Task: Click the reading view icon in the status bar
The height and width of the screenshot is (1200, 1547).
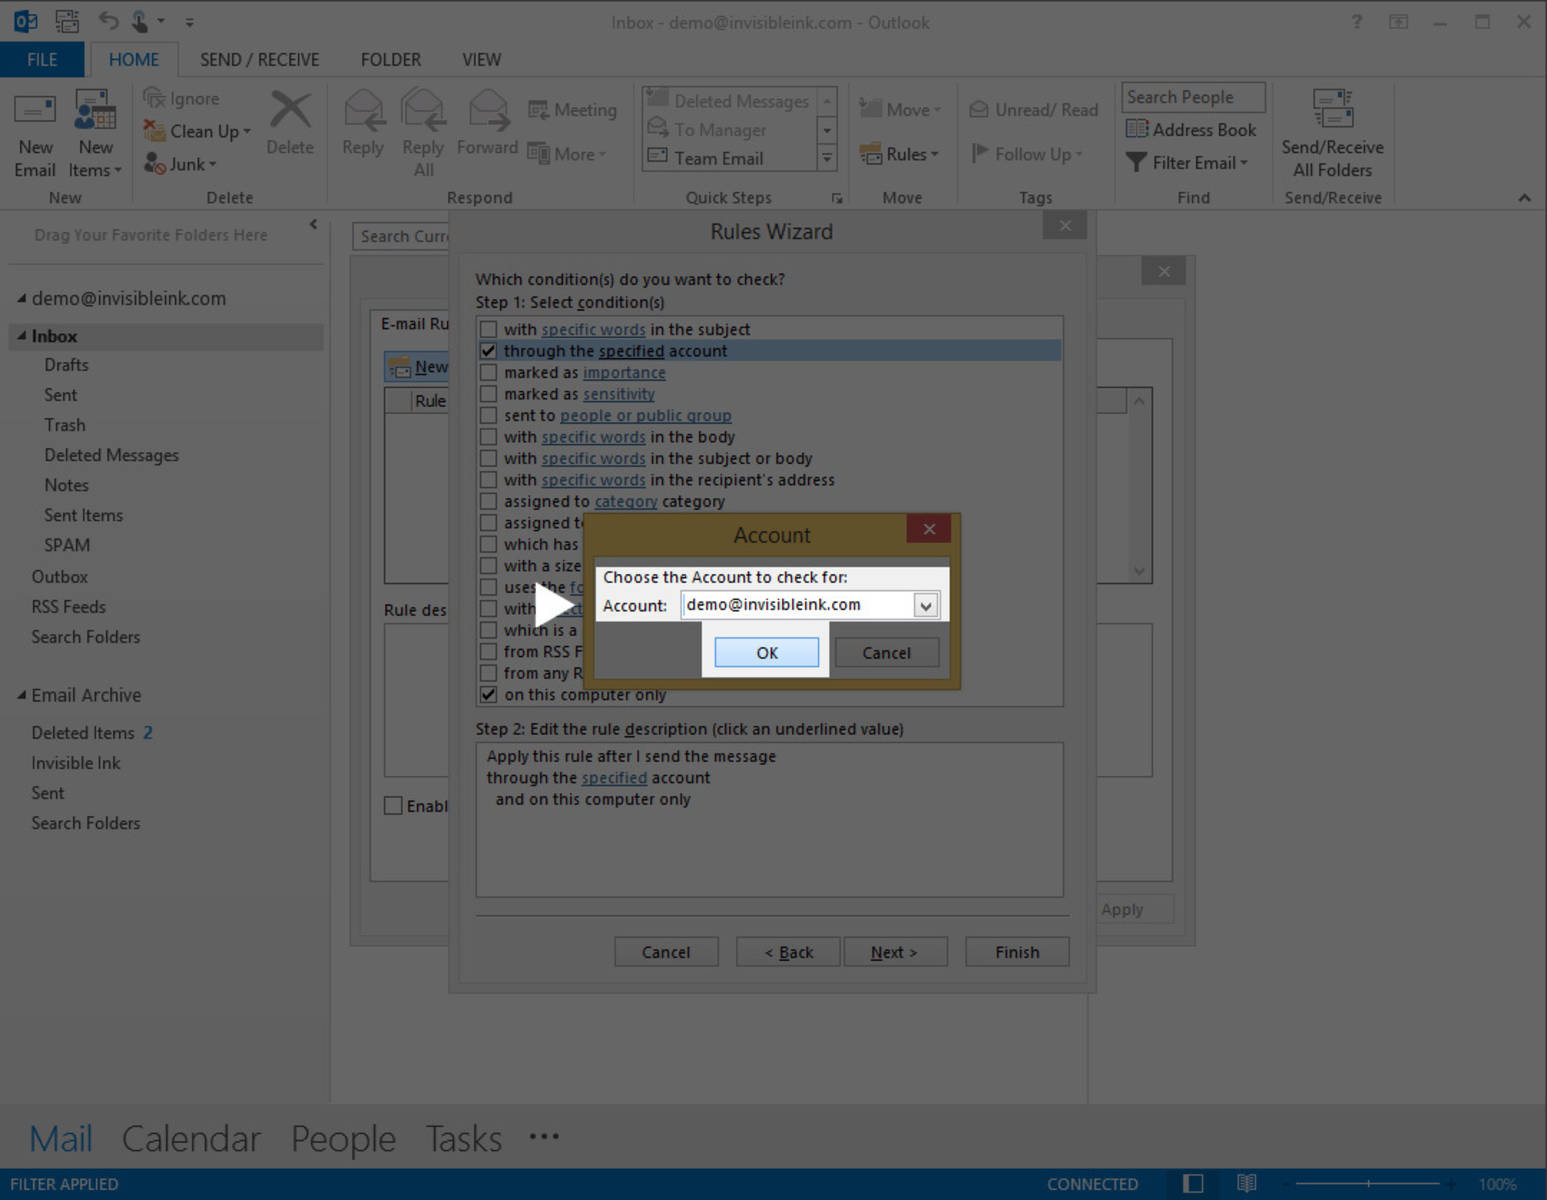Action: 1246,1183
